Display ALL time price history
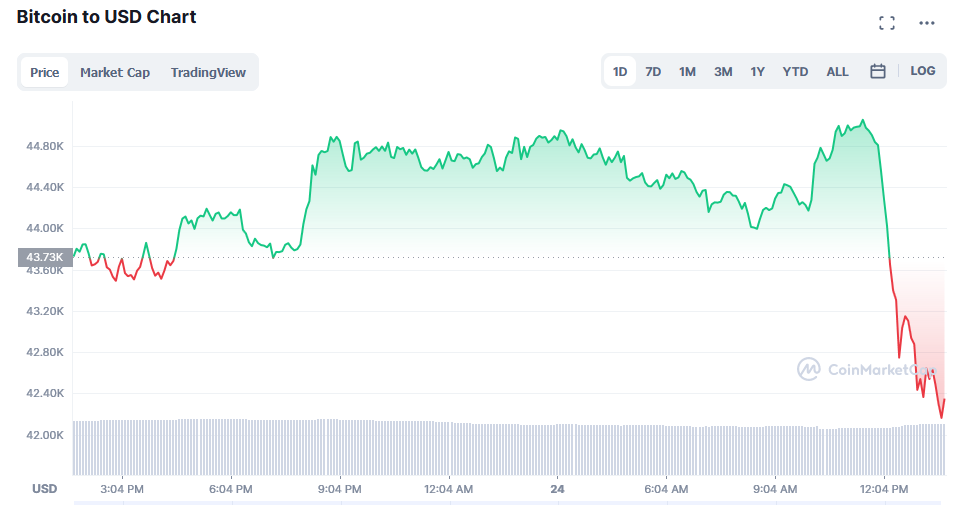 [837, 71]
